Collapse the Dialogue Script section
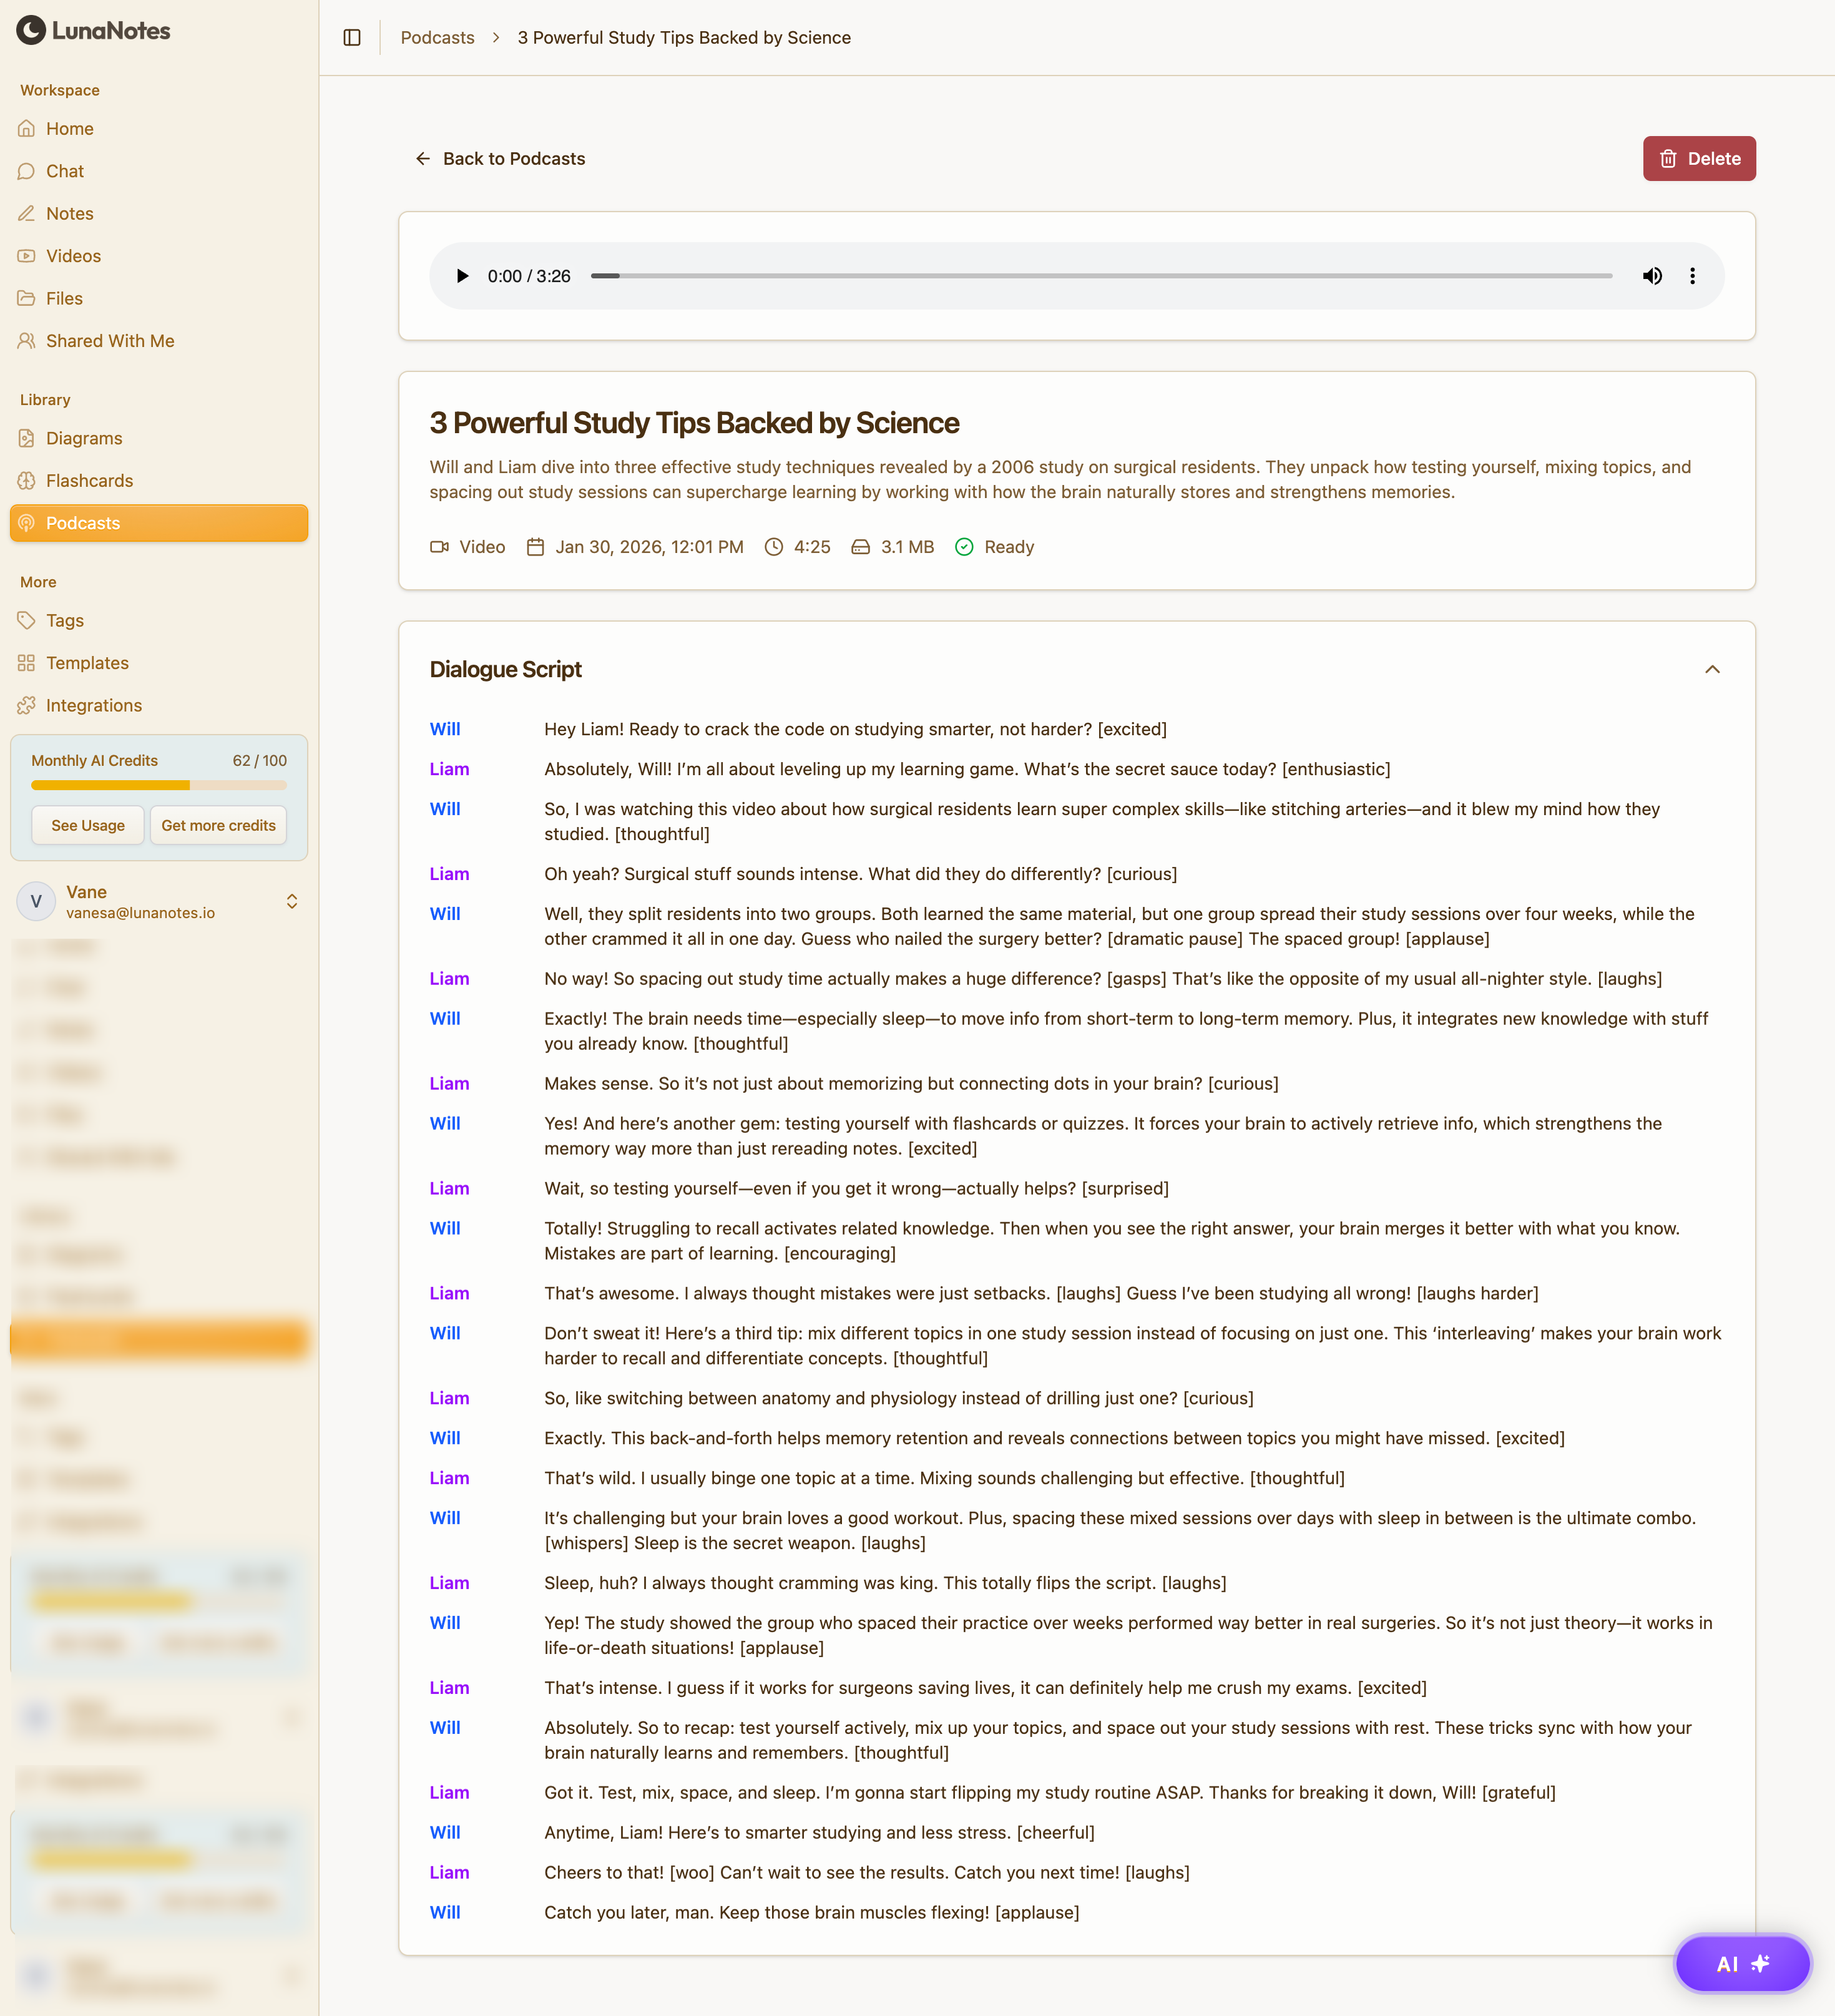Screen dimensions: 1835x2016 (x=1712, y=669)
